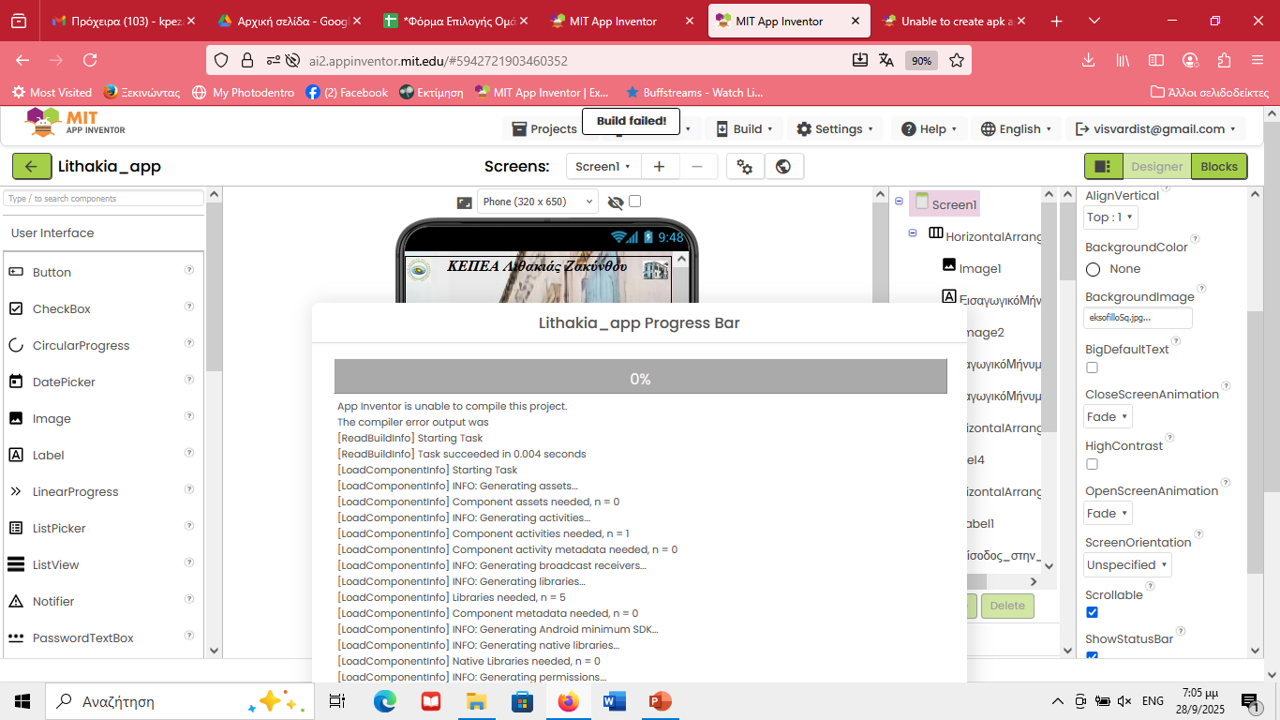
Task: Open the Phone (320 x 650) size dropdown
Action: pyautogui.click(x=537, y=202)
